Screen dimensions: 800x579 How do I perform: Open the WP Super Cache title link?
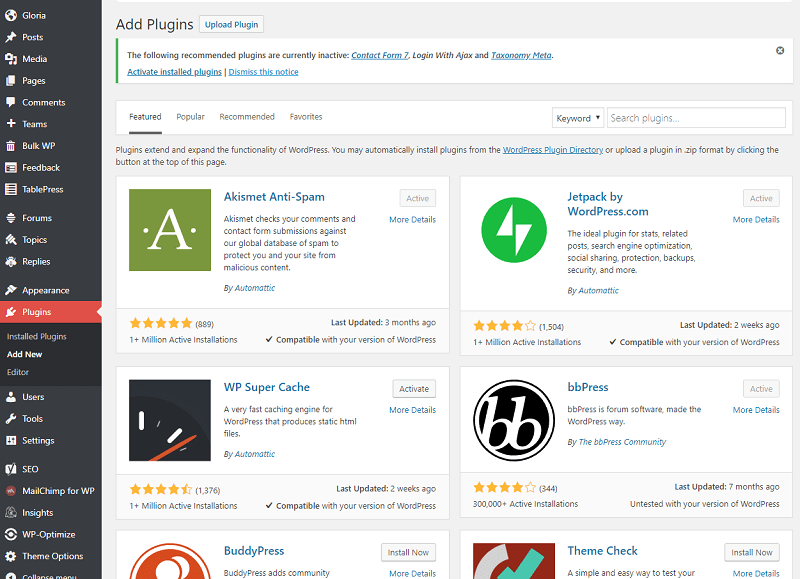tap(267, 387)
